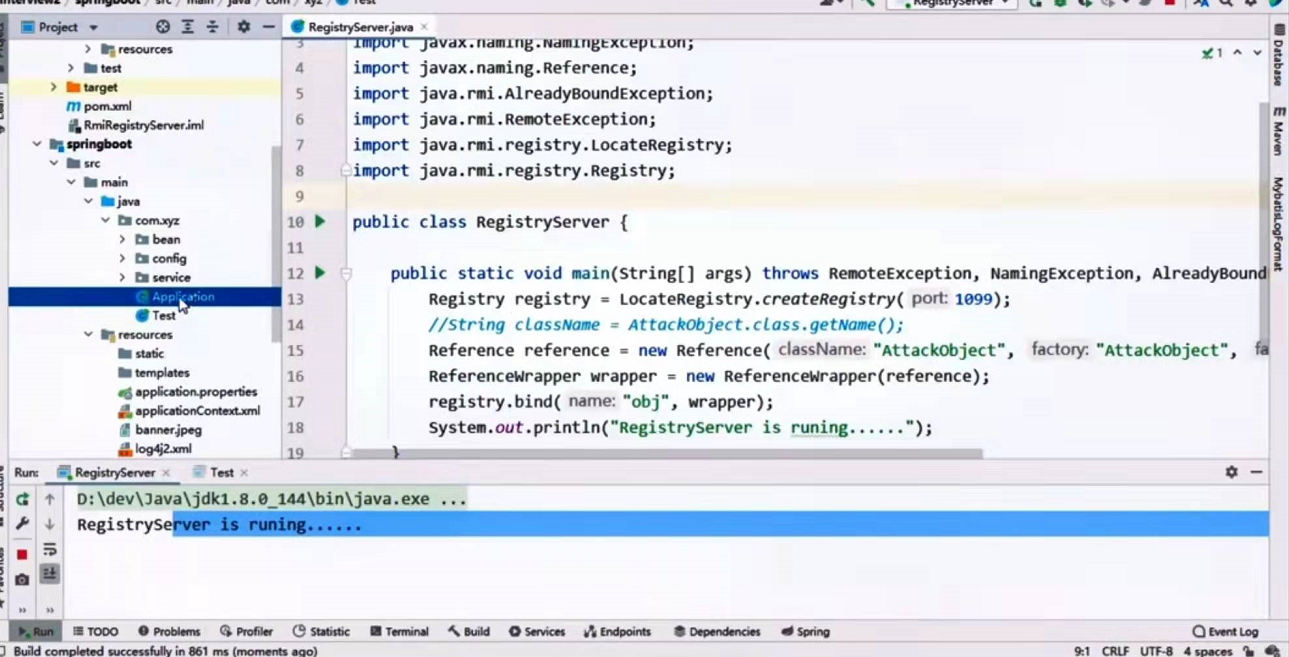Open Project panel gear settings
1289x657 pixels.
pyautogui.click(x=243, y=27)
